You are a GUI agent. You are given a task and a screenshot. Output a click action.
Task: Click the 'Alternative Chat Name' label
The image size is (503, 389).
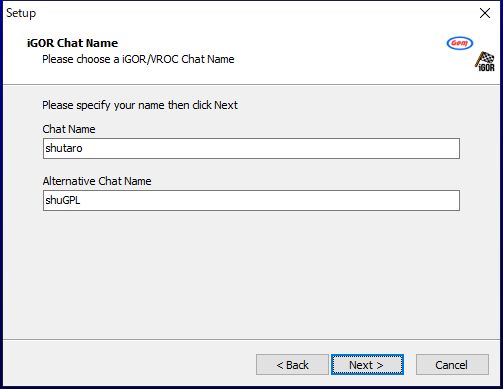click(x=97, y=181)
